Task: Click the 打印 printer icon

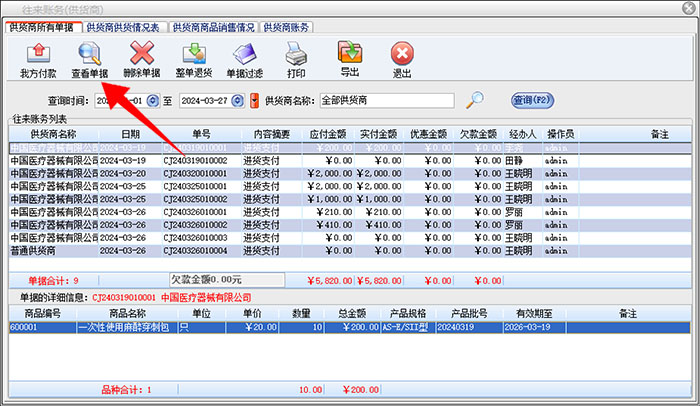Action: pos(296,59)
